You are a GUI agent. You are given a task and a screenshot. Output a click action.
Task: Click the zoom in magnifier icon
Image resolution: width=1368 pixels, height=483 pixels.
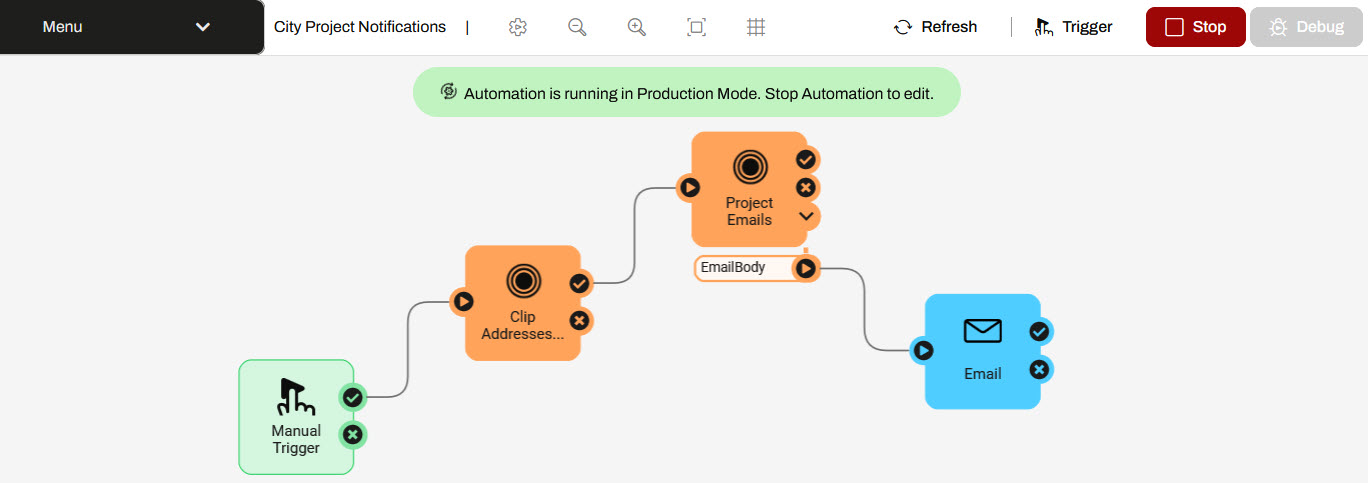(x=636, y=28)
